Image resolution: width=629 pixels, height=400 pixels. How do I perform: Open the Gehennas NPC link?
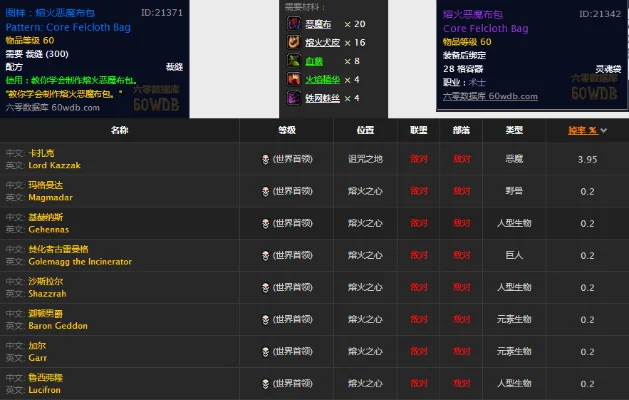coord(49,229)
